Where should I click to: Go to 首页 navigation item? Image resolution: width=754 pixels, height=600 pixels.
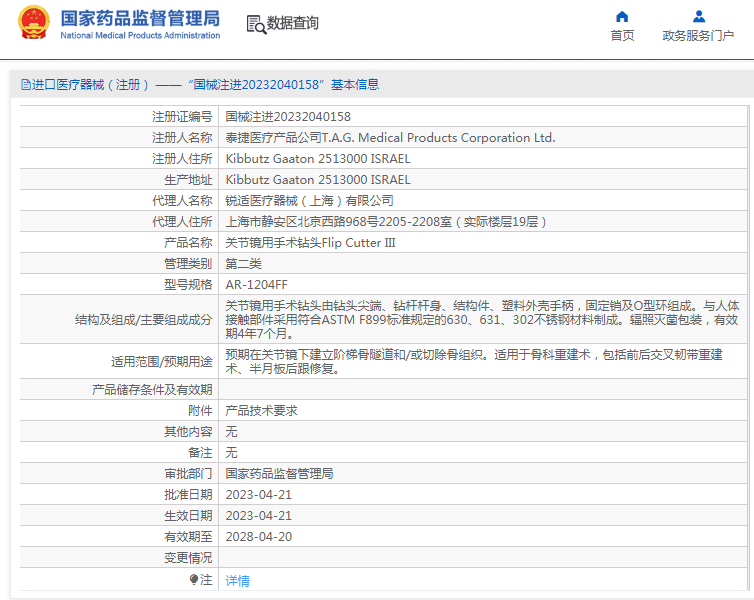click(622, 36)
